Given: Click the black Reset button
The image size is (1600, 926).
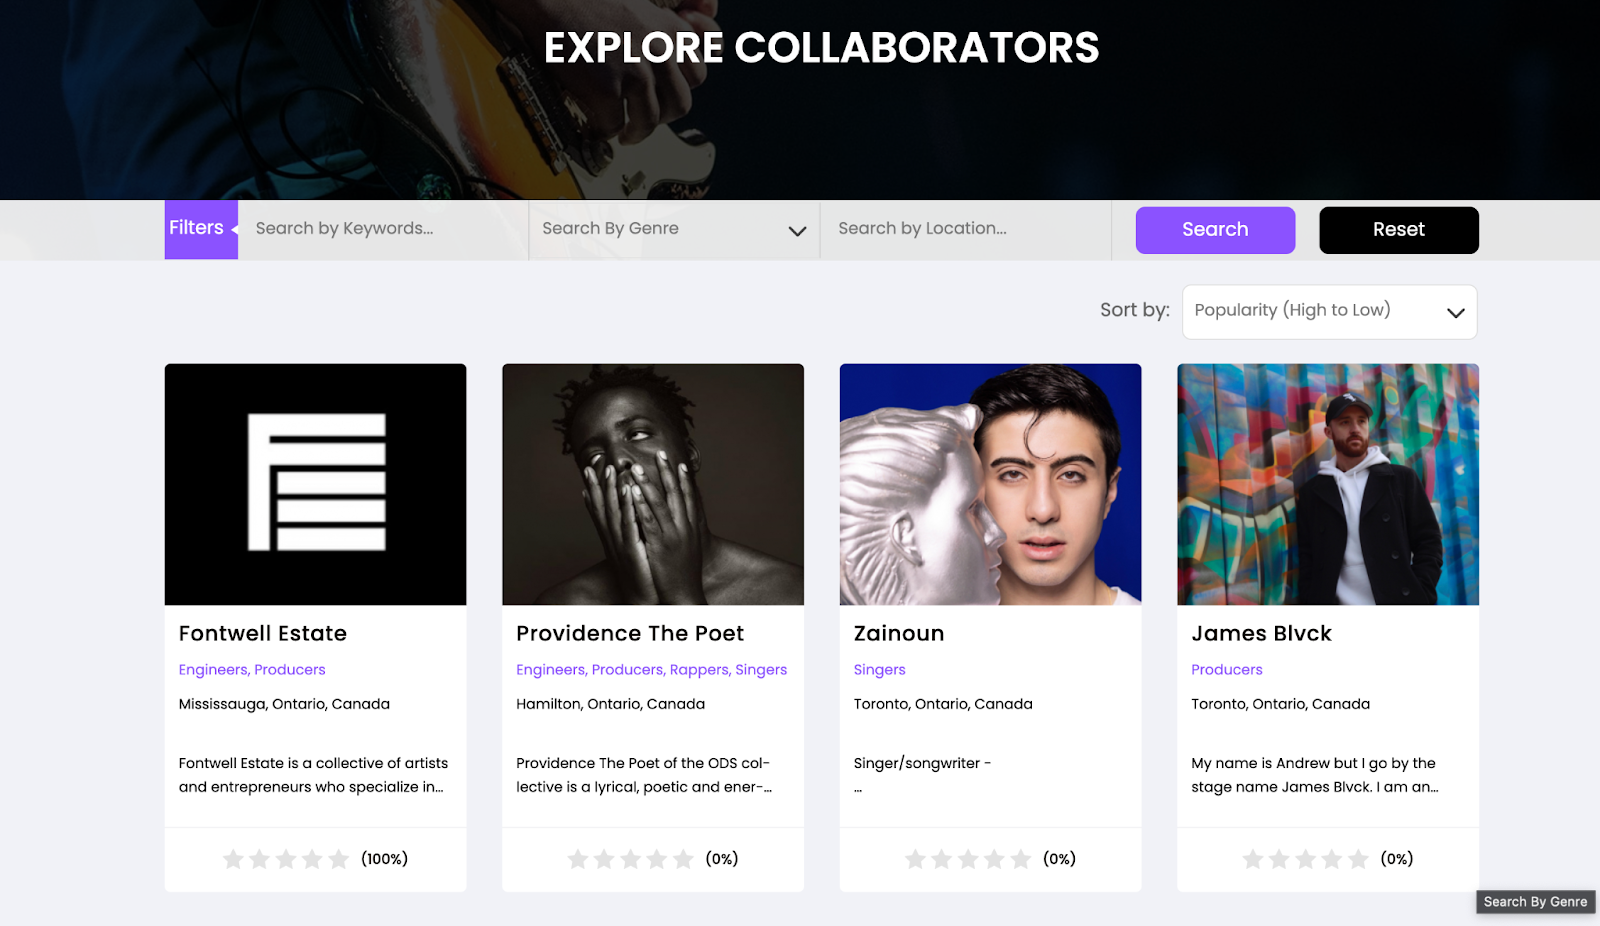Looking at the screenshot, I should [1398, 230].
